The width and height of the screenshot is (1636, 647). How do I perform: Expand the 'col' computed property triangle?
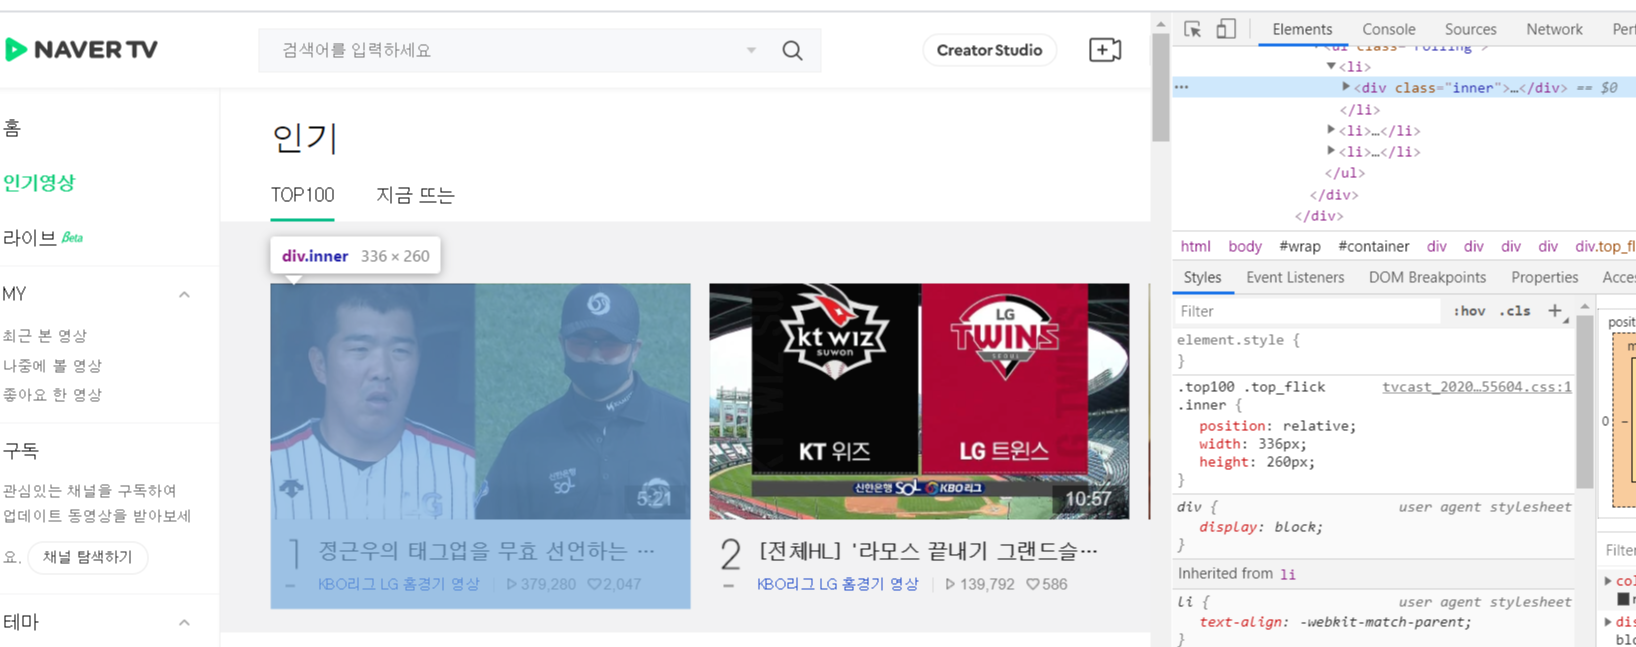1608,580
